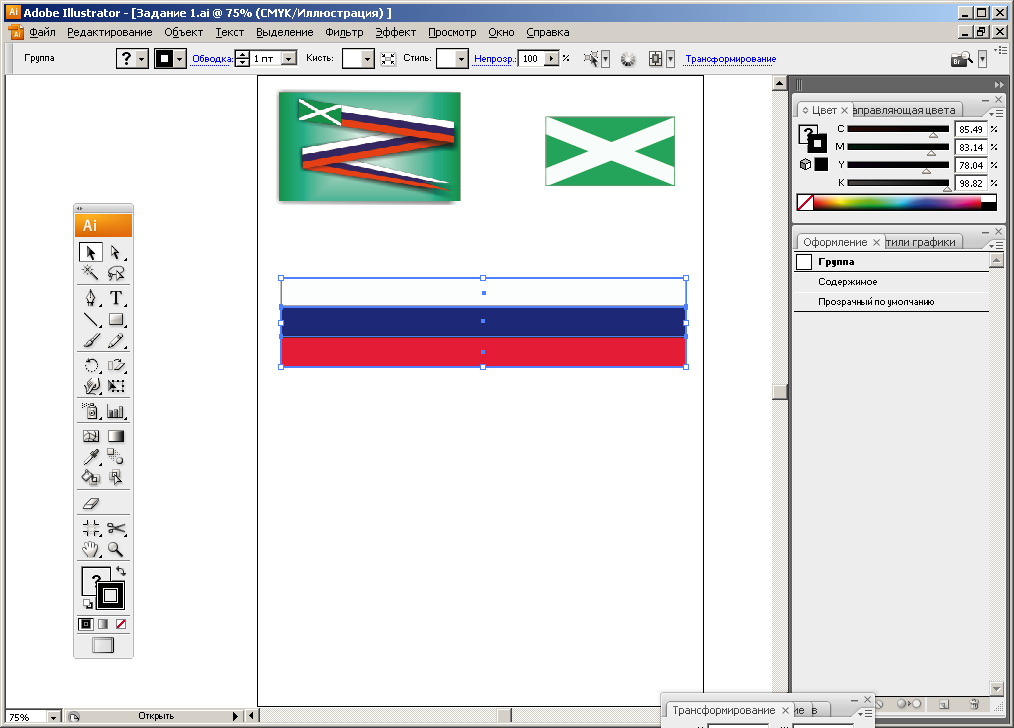1014x728 pixels.
Task: Select the Pencil tool
Action: [116, 340]
